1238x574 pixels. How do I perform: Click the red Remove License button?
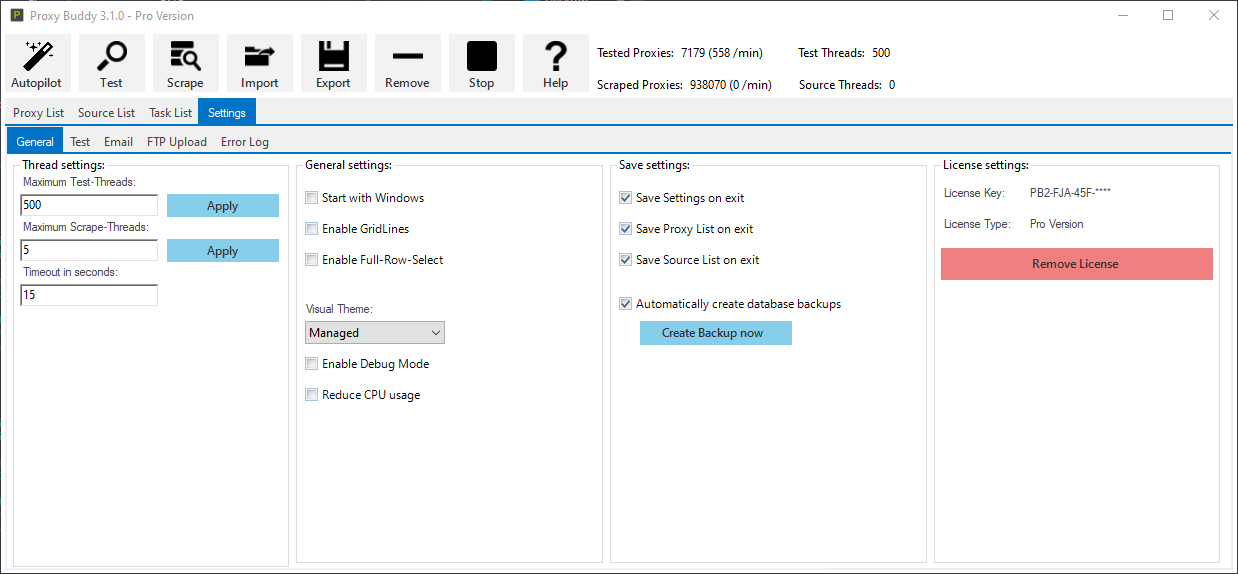(x=1076, y=264)
